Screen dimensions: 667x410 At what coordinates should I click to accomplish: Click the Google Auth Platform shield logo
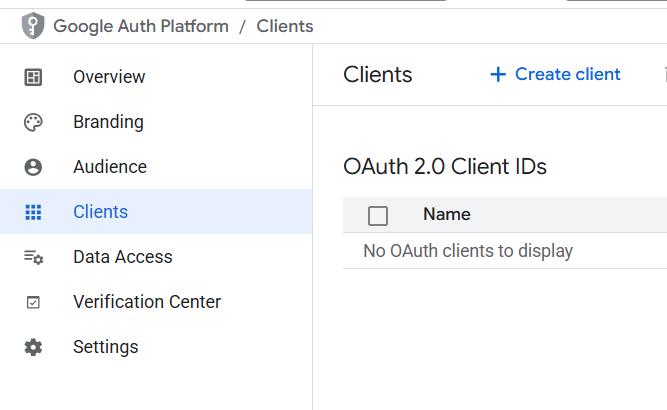point(33,26)
